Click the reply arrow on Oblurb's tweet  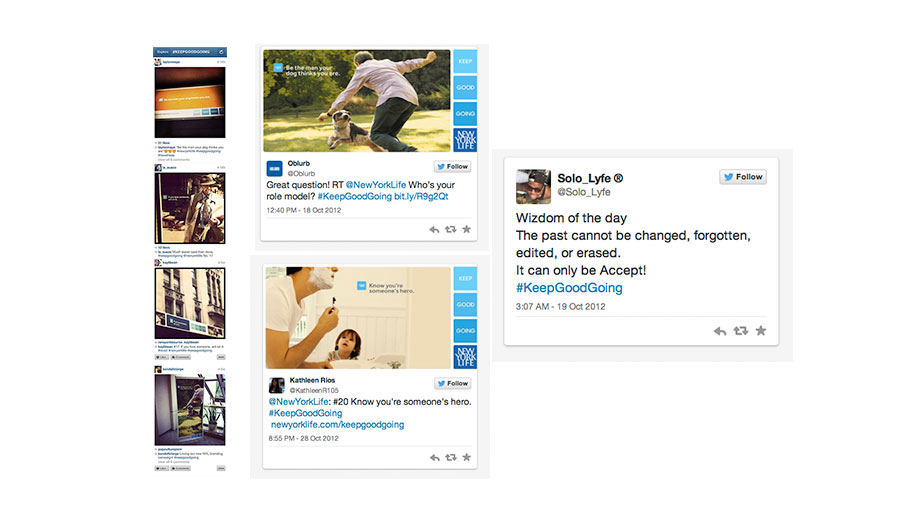(x=435, y=230)
